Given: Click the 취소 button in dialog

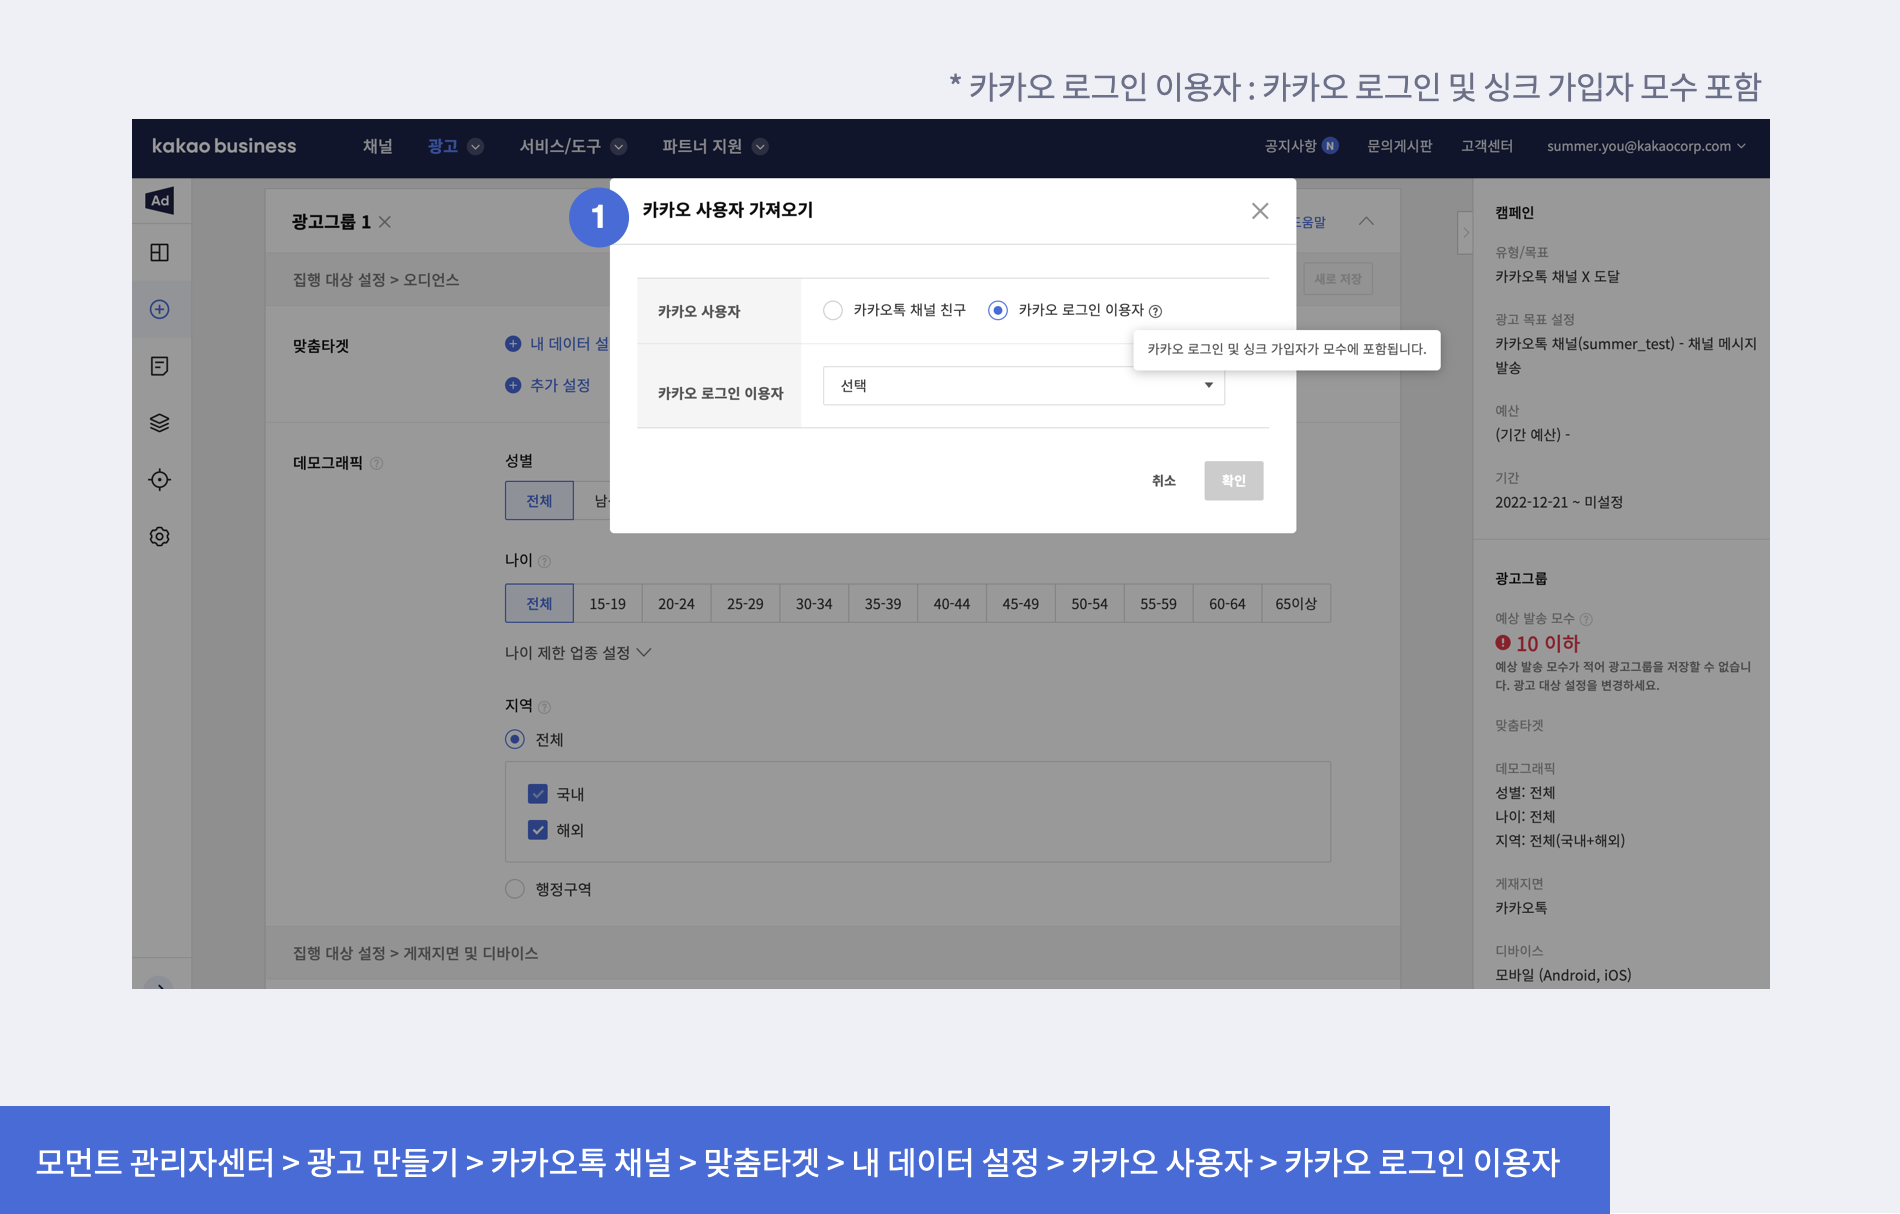Looking at the screenshot, I should coord(1164,481).
